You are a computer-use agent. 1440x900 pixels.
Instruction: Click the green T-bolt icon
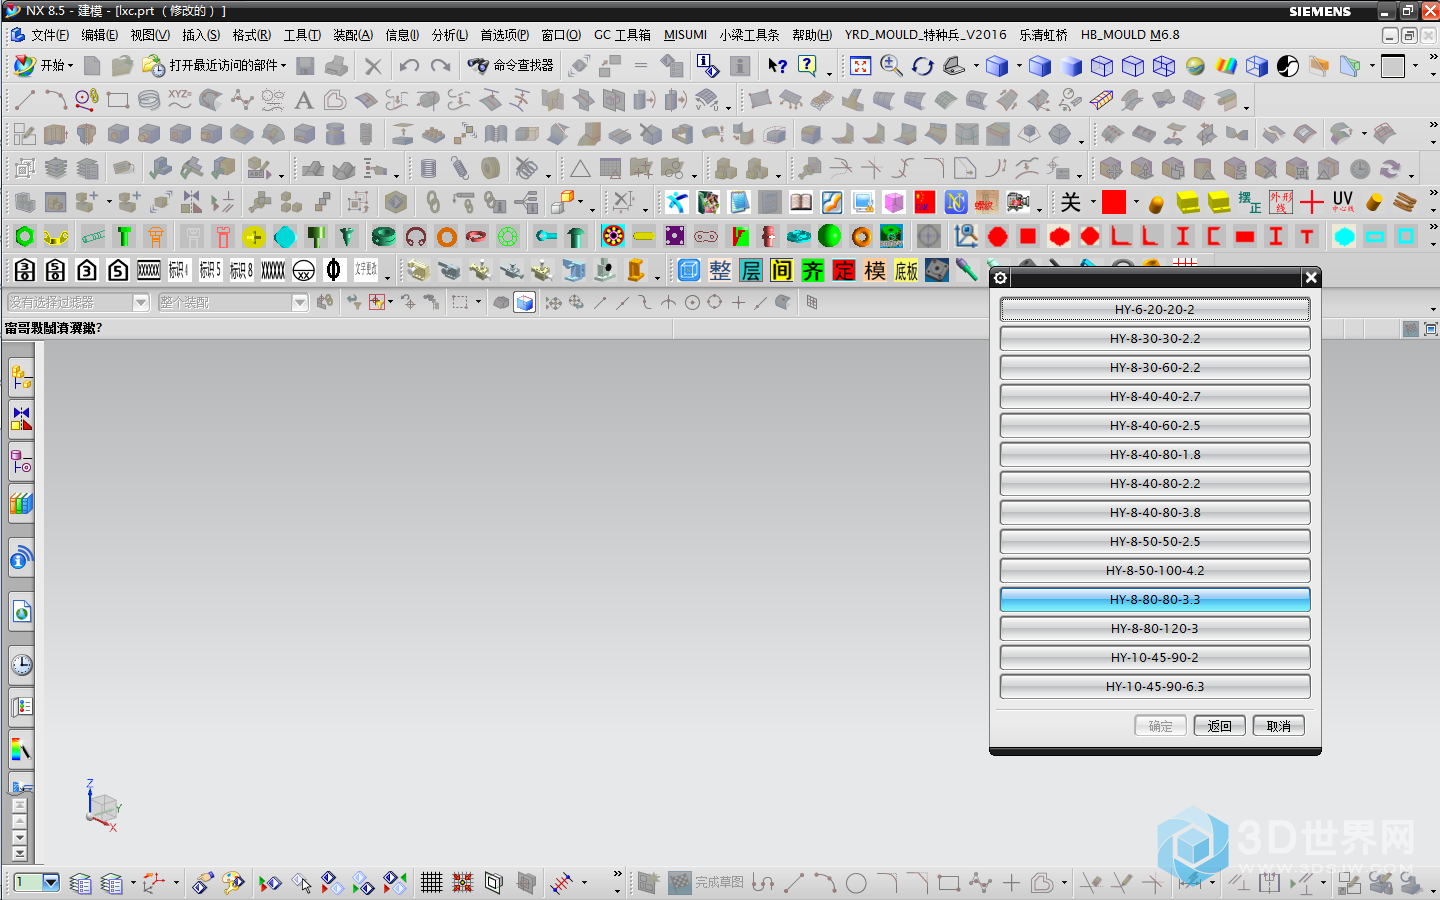(x=124, y=237)
